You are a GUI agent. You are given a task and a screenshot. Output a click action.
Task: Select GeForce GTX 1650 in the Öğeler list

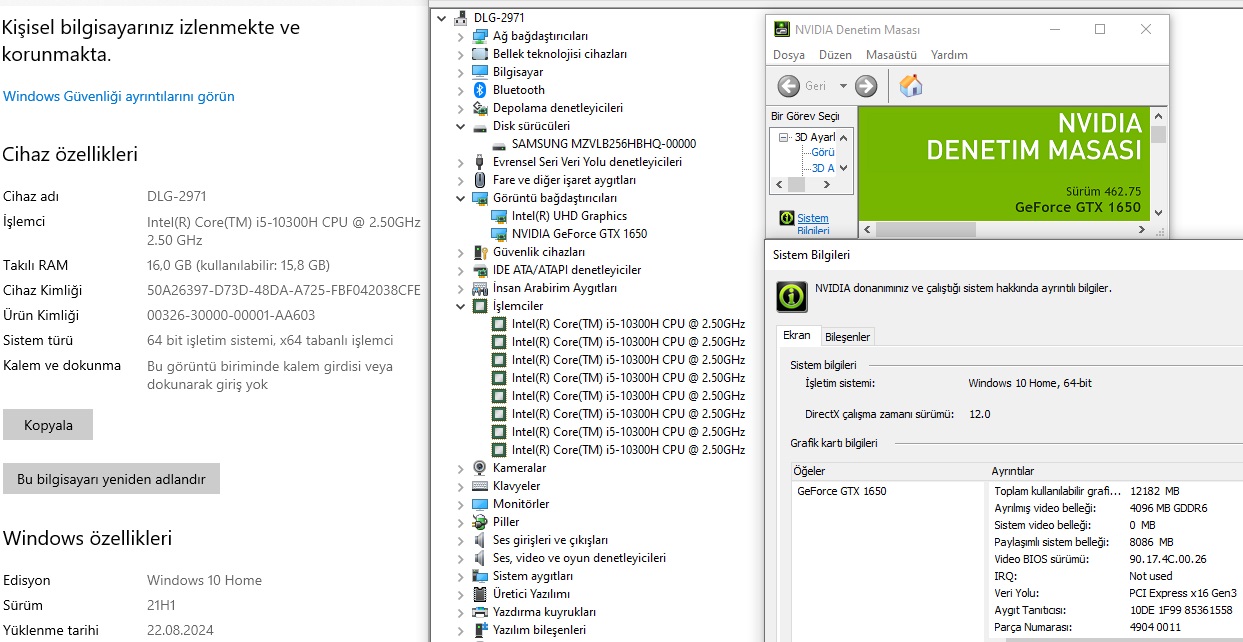(x=842, y=491)
